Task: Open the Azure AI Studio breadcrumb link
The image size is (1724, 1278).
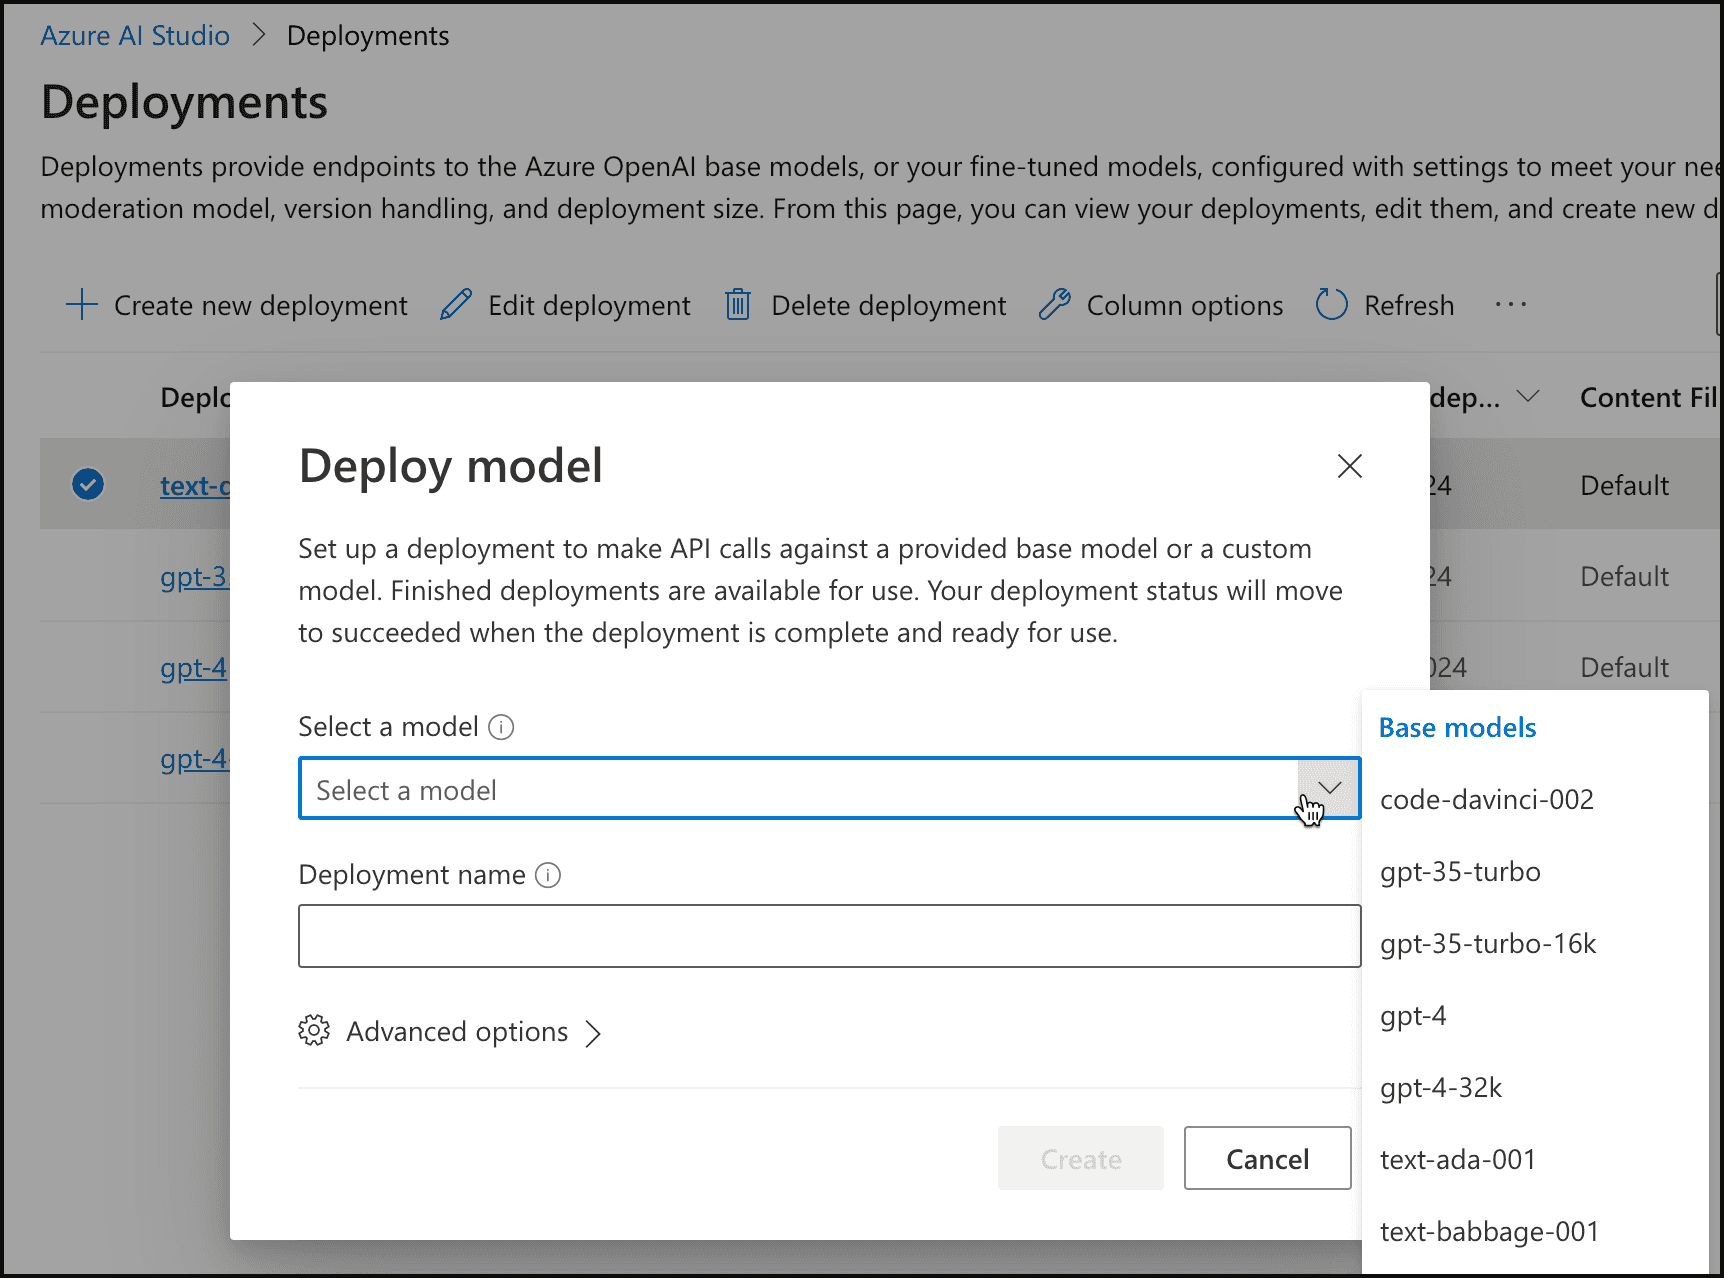Action: point(135,36)
